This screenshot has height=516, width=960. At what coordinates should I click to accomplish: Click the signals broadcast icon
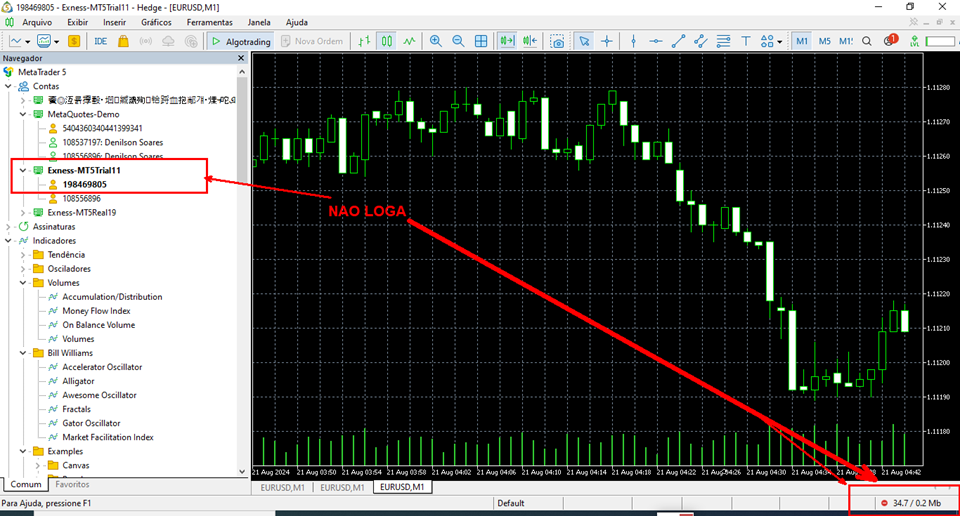pos(146,41)
